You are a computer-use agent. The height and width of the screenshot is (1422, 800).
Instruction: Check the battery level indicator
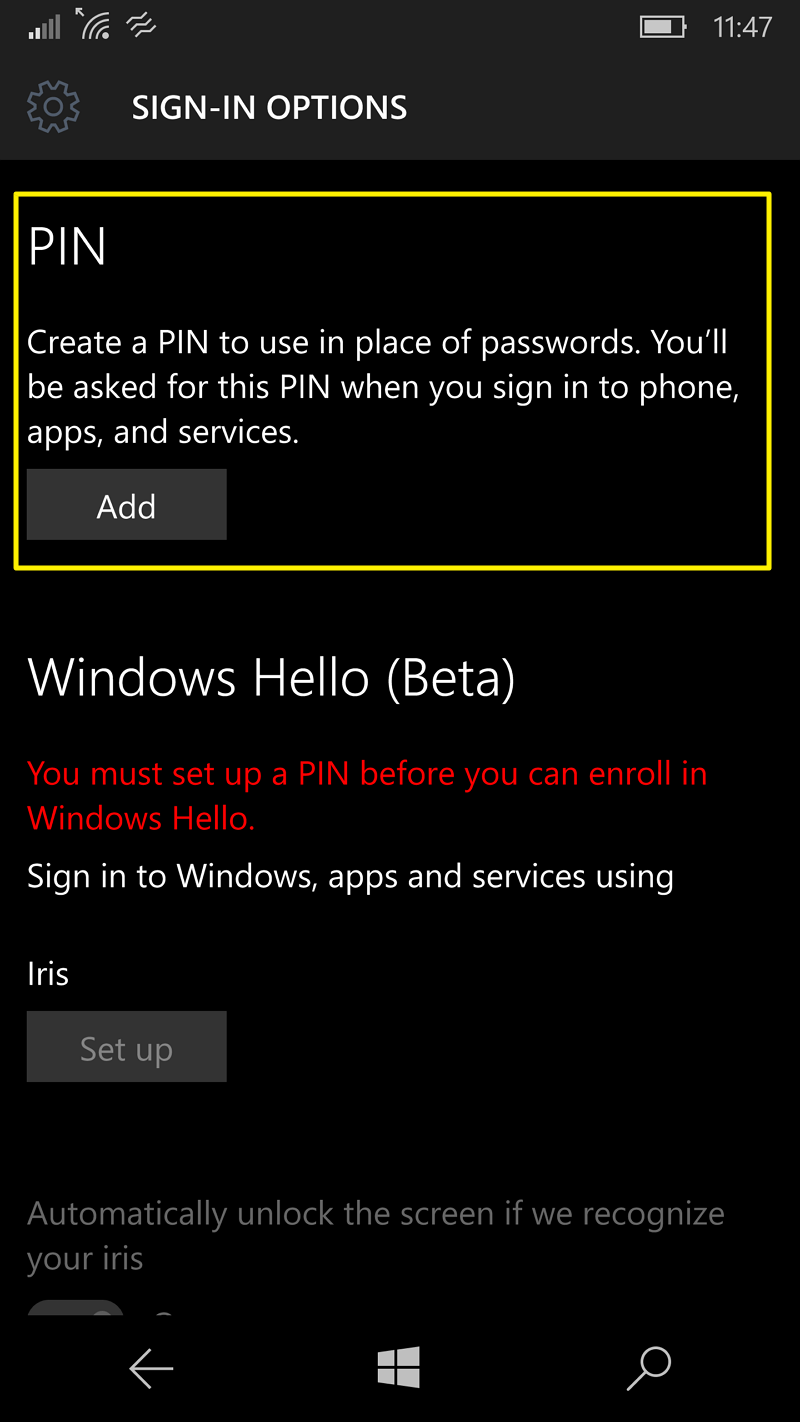[662, 27]
